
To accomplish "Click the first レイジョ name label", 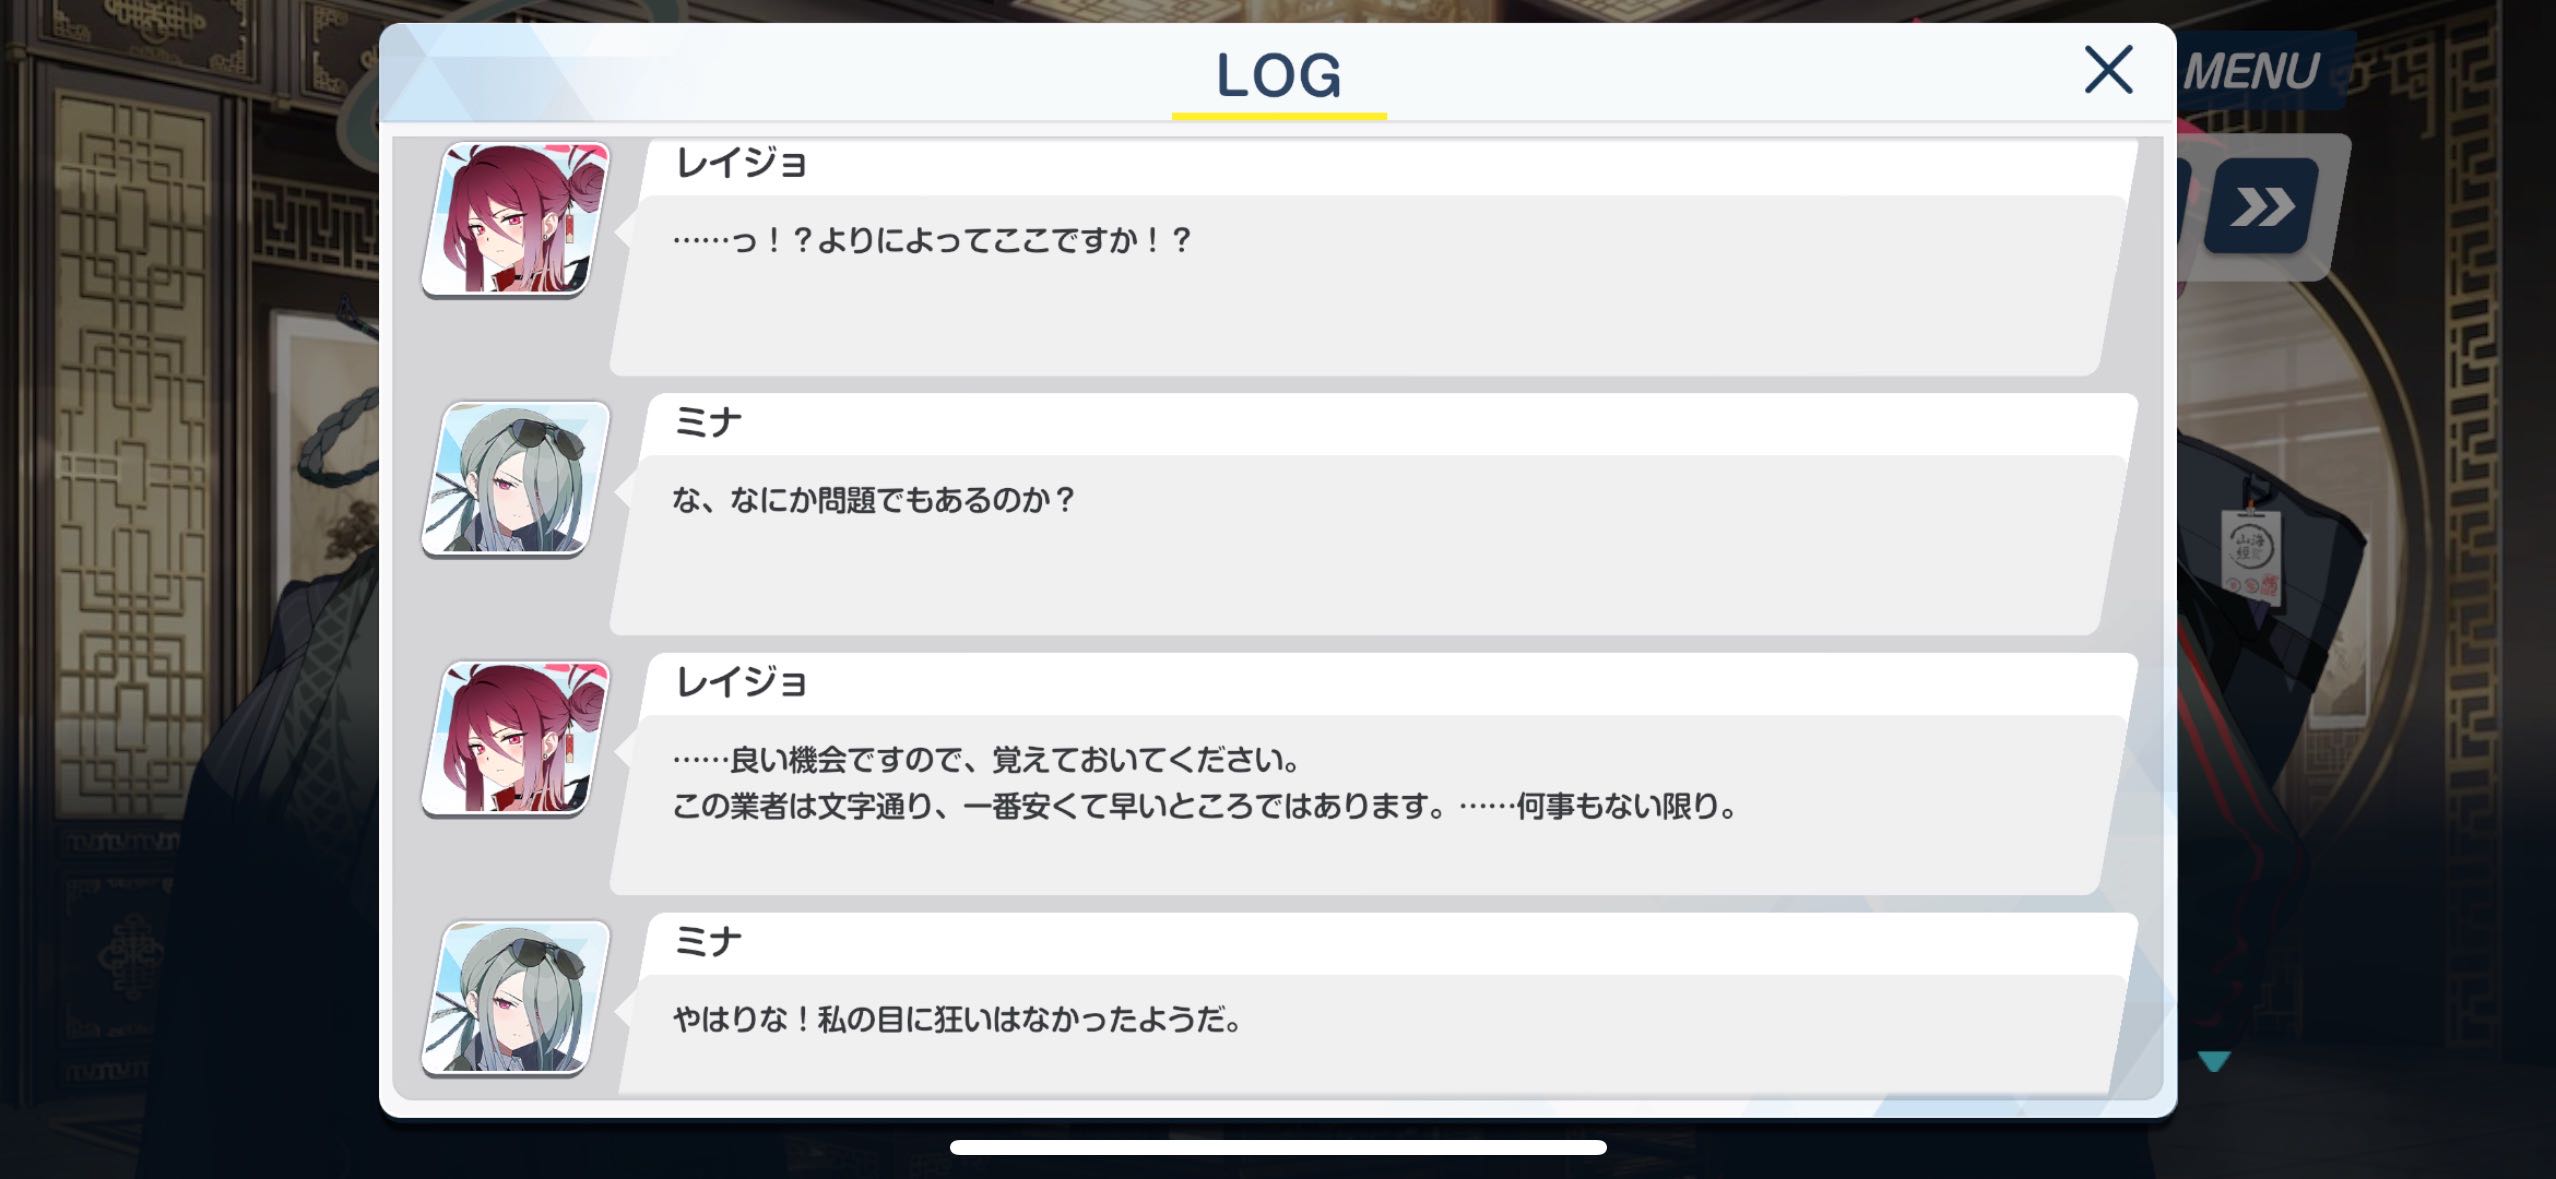I will click(741, 163).
